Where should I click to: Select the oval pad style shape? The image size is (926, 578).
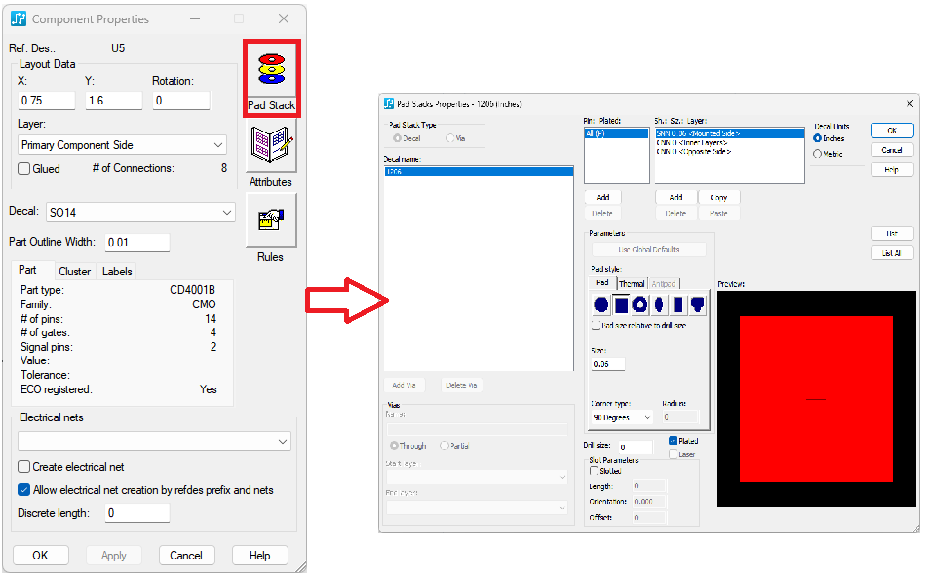point(659,305)
